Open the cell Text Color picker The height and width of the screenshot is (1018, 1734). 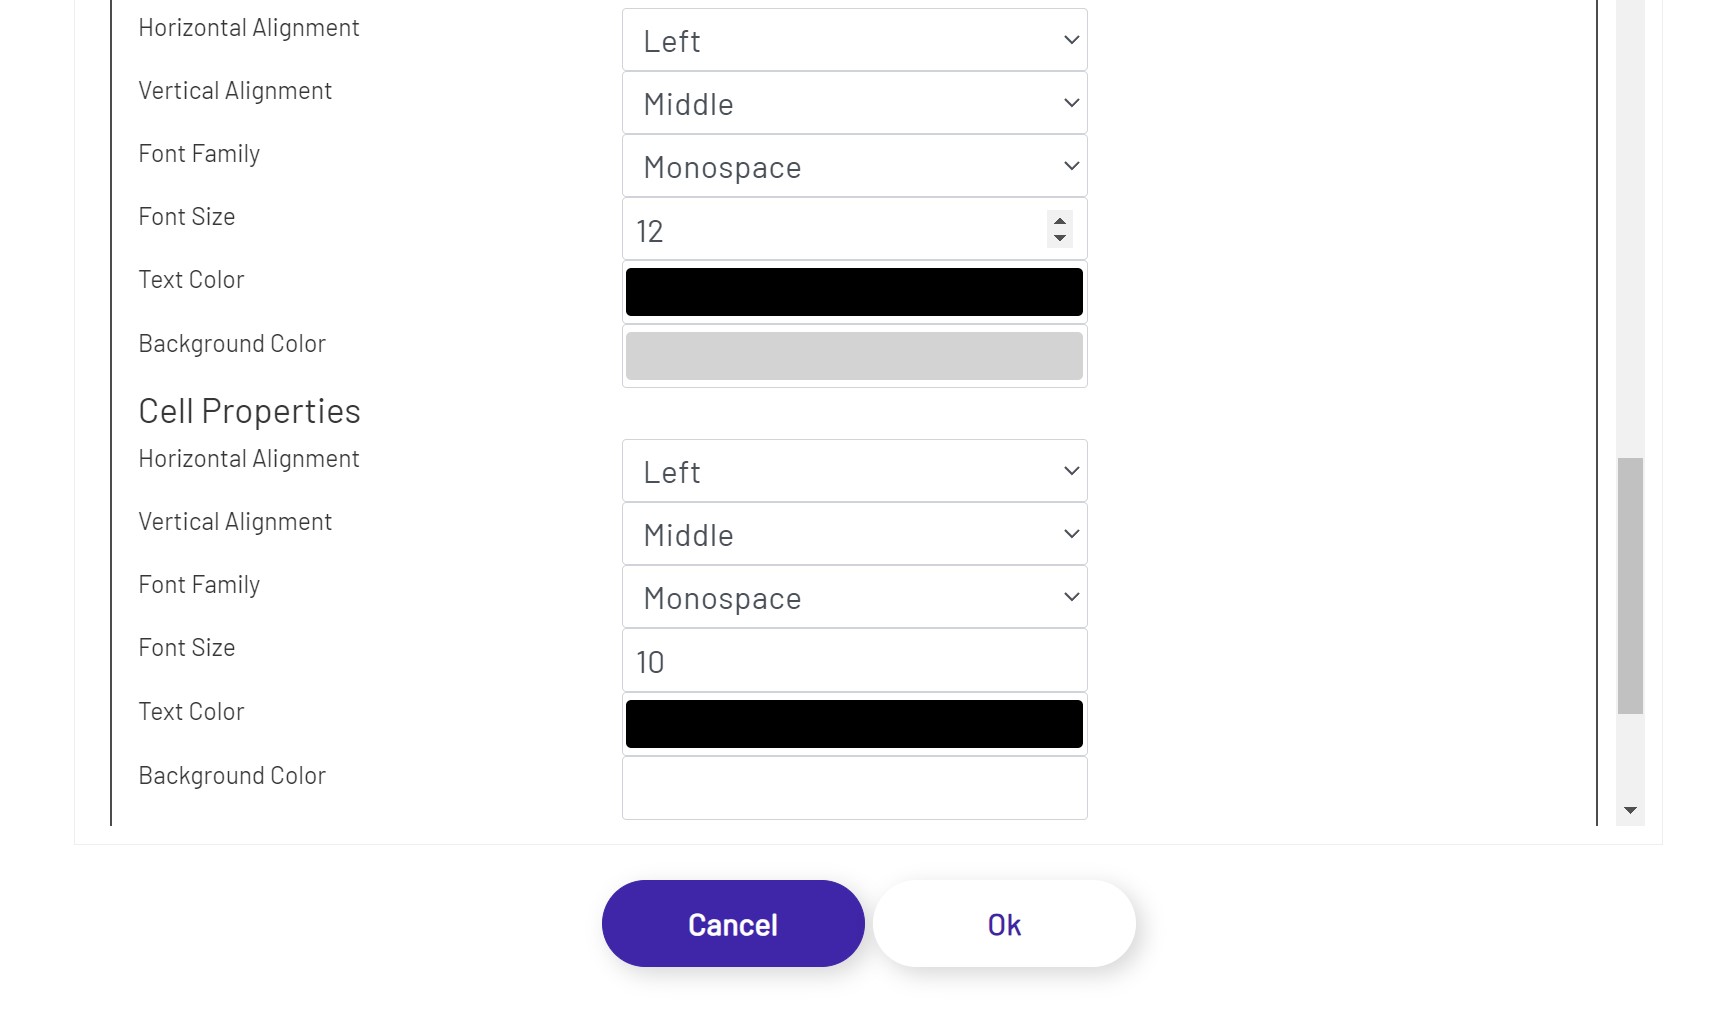point(853,722)
